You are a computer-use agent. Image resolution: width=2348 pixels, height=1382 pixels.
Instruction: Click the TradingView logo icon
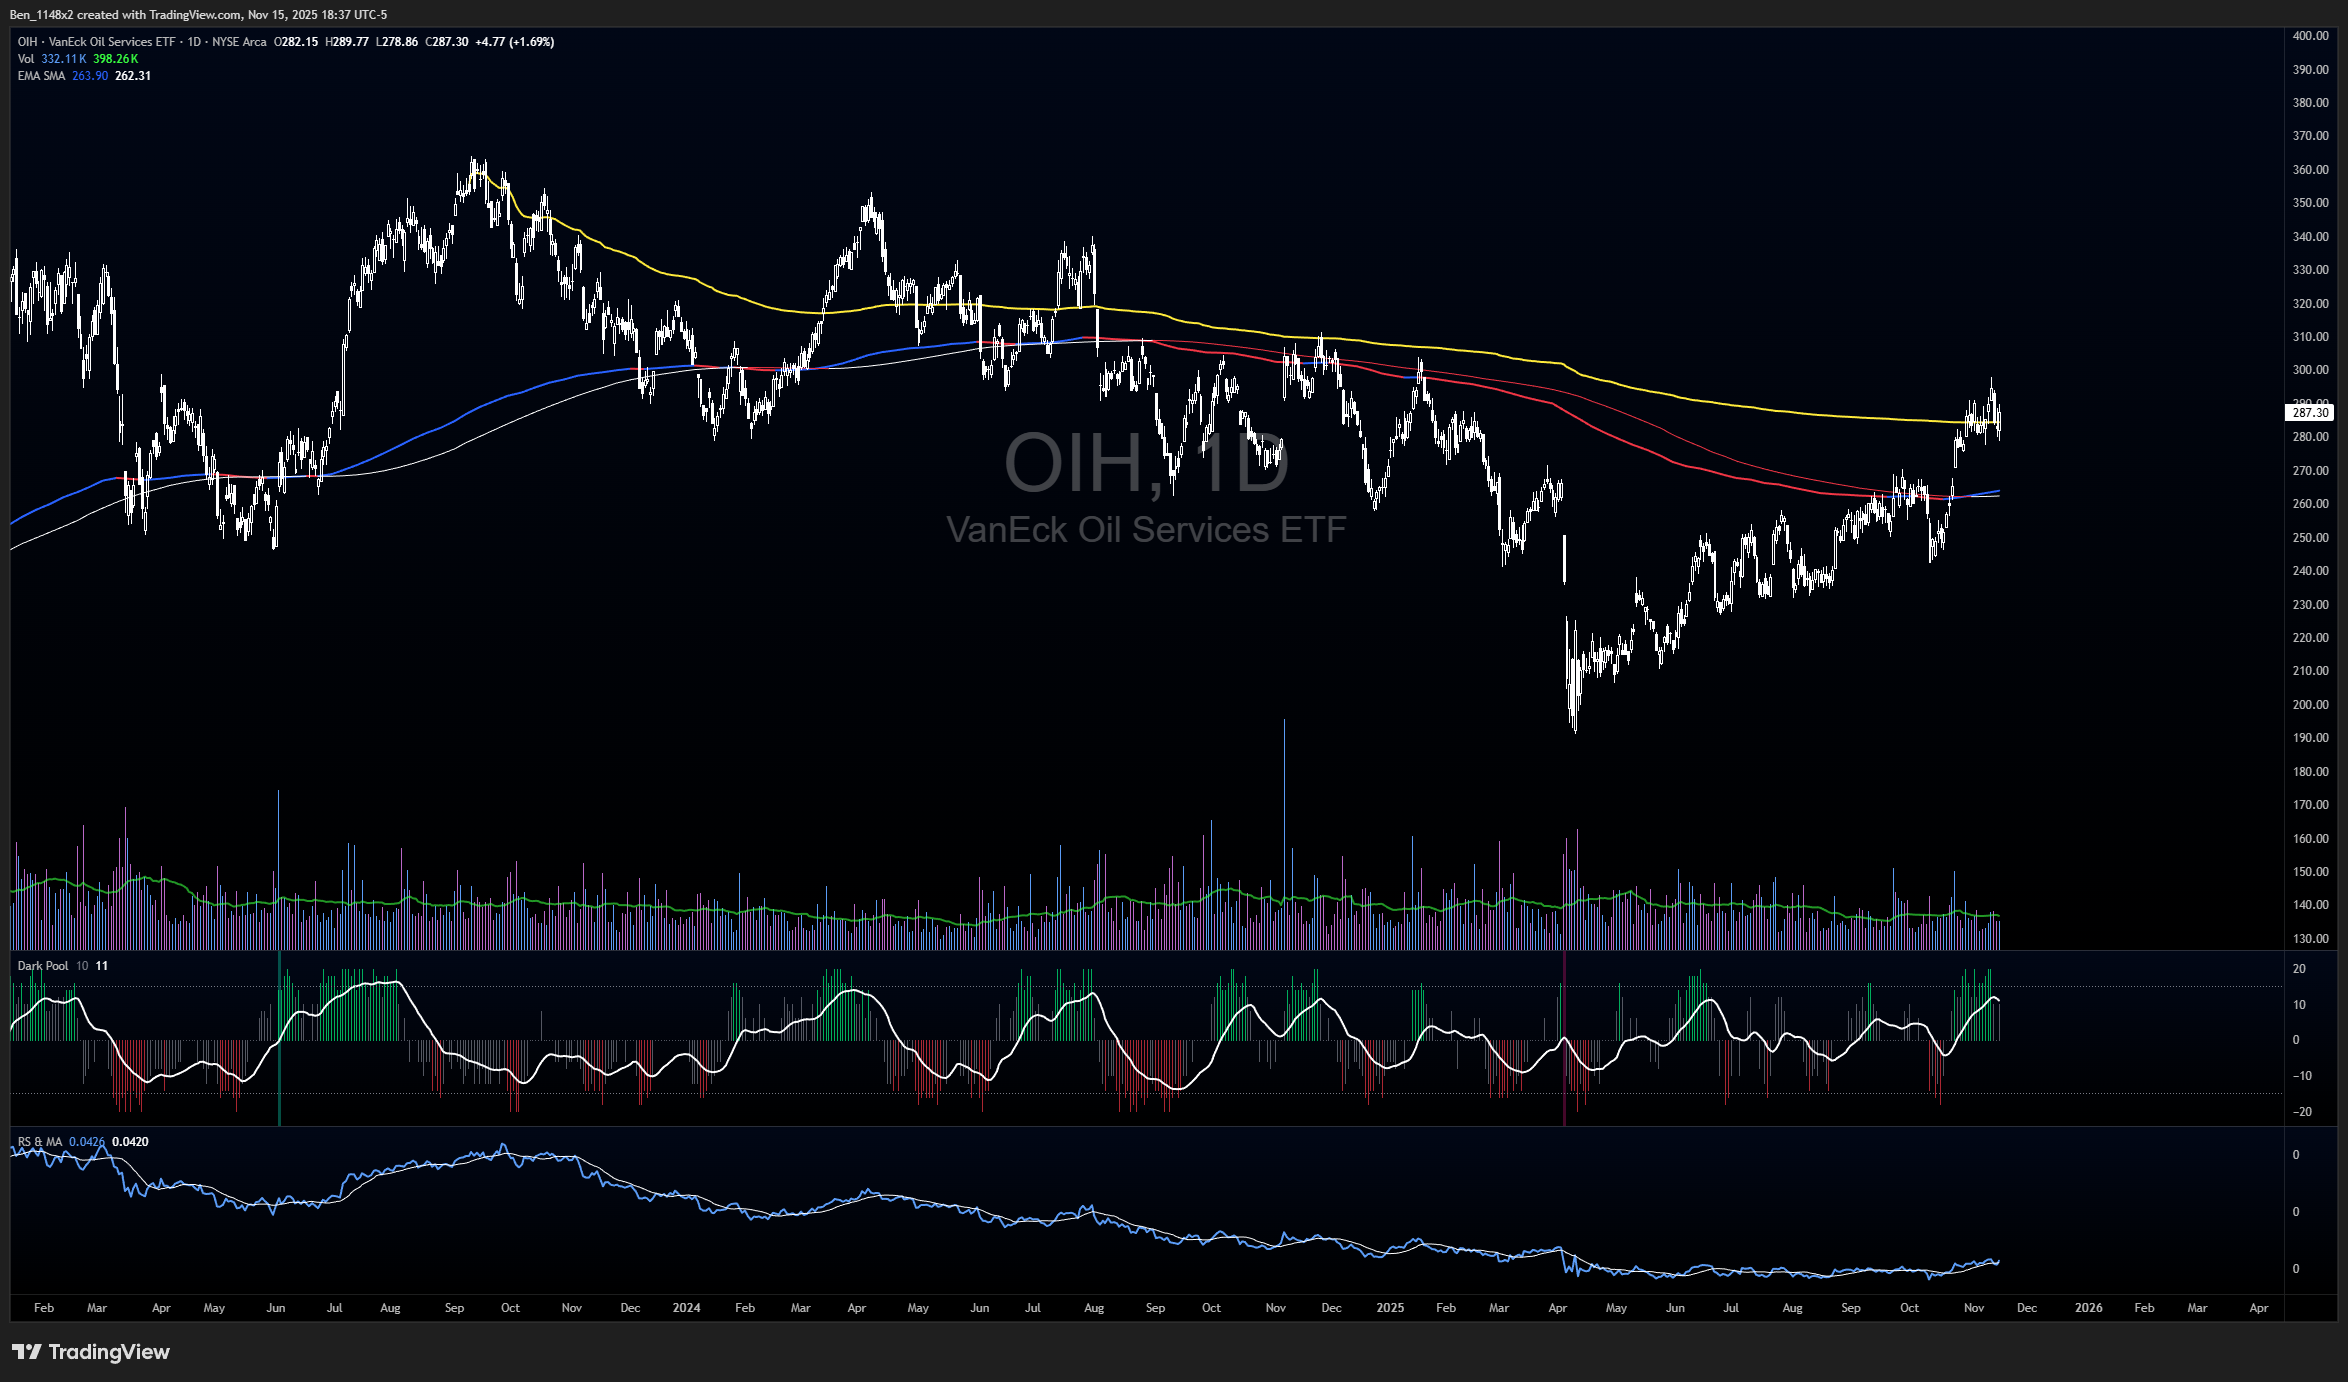[x=27, y=1352]
